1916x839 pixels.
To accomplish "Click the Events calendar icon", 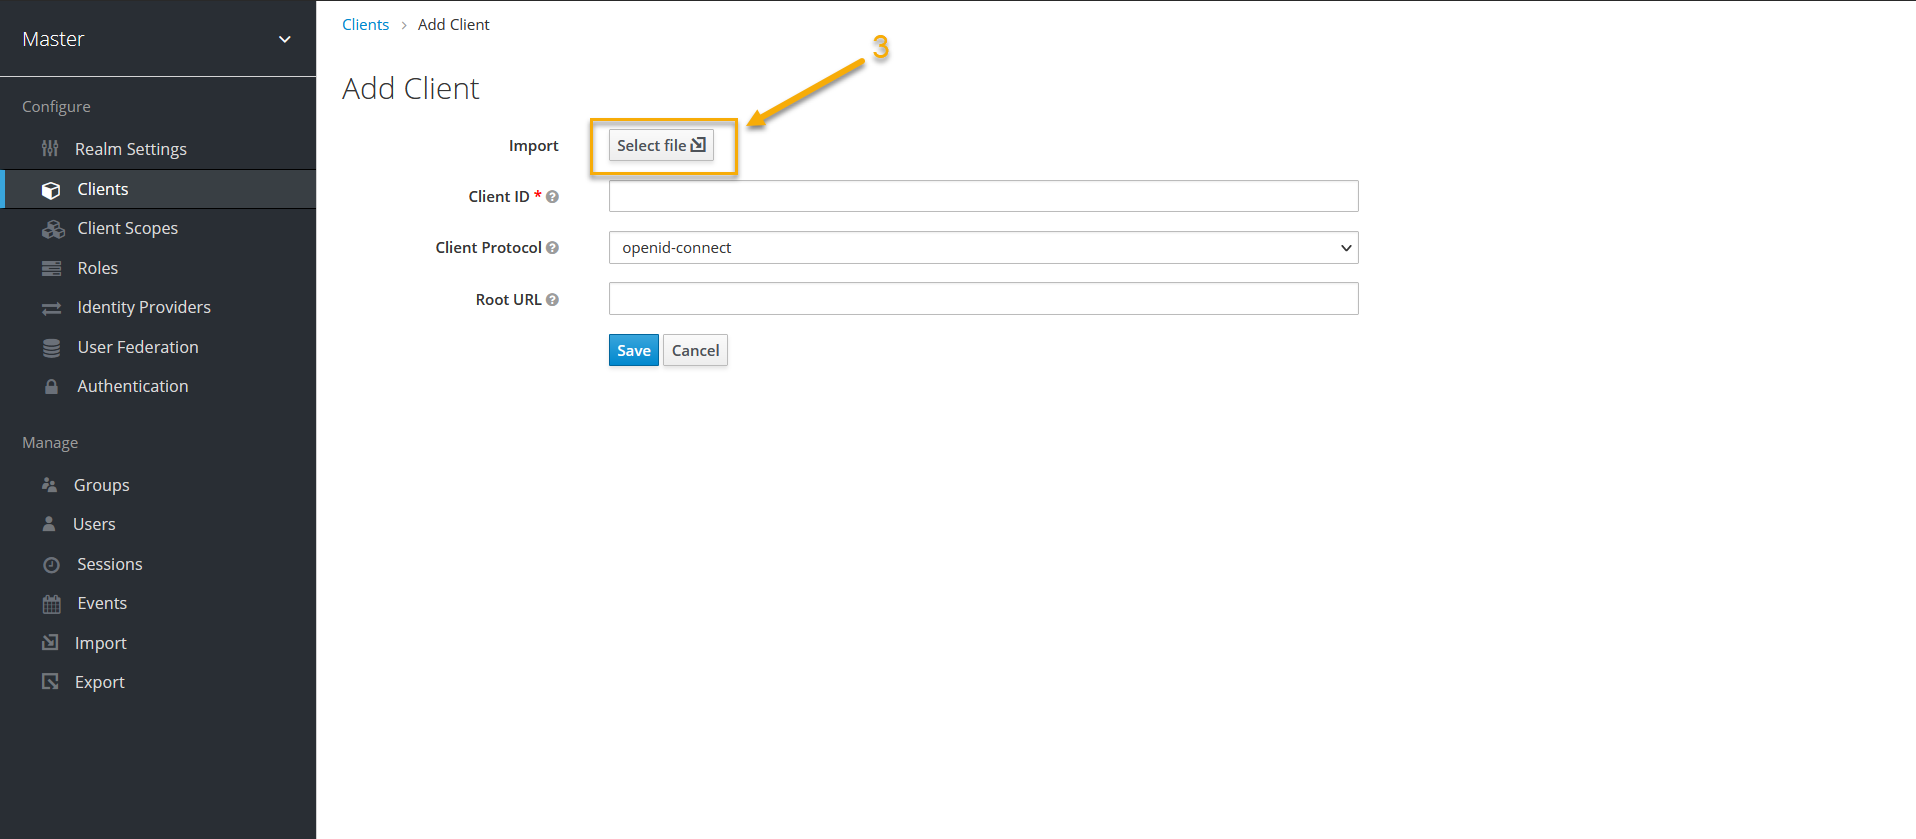I will pyautogui.click(x=51, y=604).
